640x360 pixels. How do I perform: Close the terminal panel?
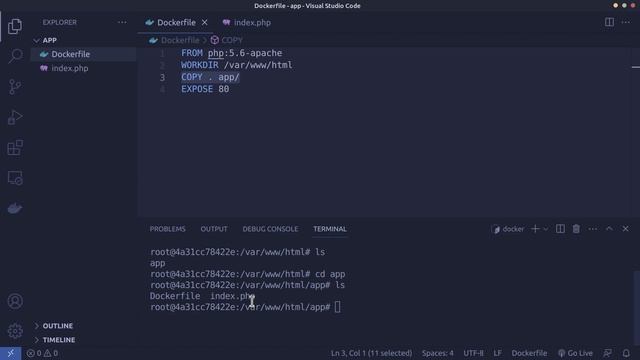click(x=625, y=229)
